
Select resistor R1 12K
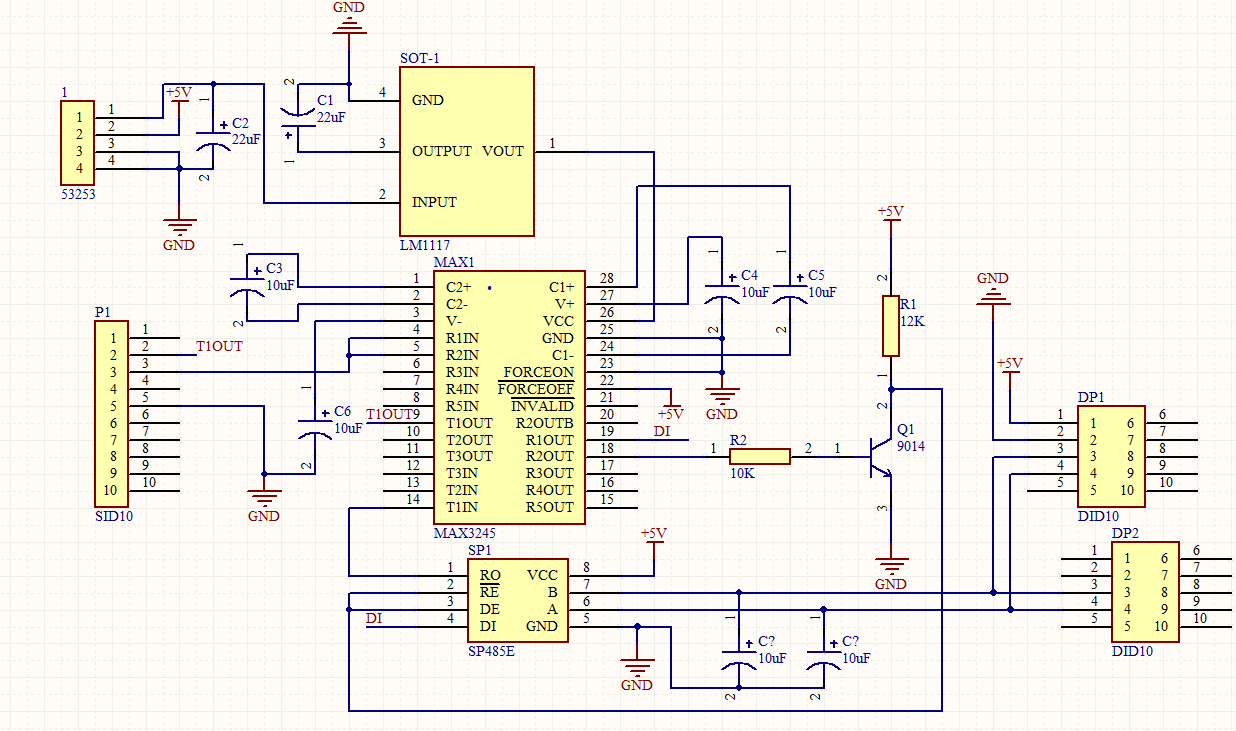pyautogui.click(x=891, y=326)
